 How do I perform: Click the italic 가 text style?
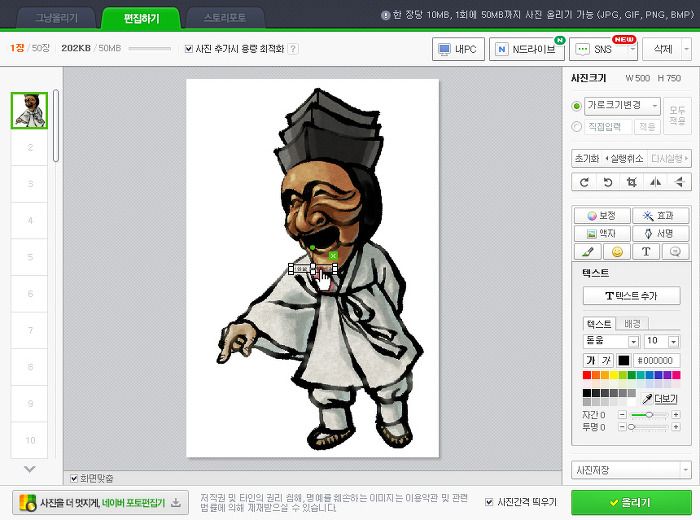[x=606, y=360]
